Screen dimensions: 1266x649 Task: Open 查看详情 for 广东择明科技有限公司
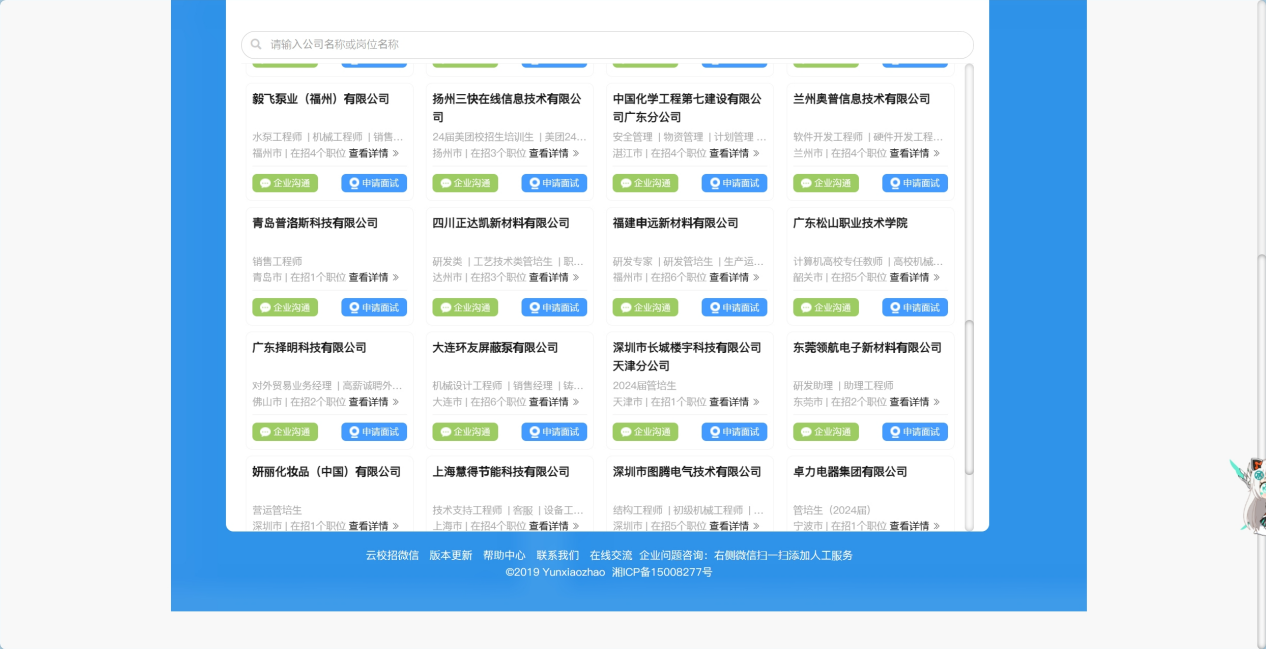373,402
